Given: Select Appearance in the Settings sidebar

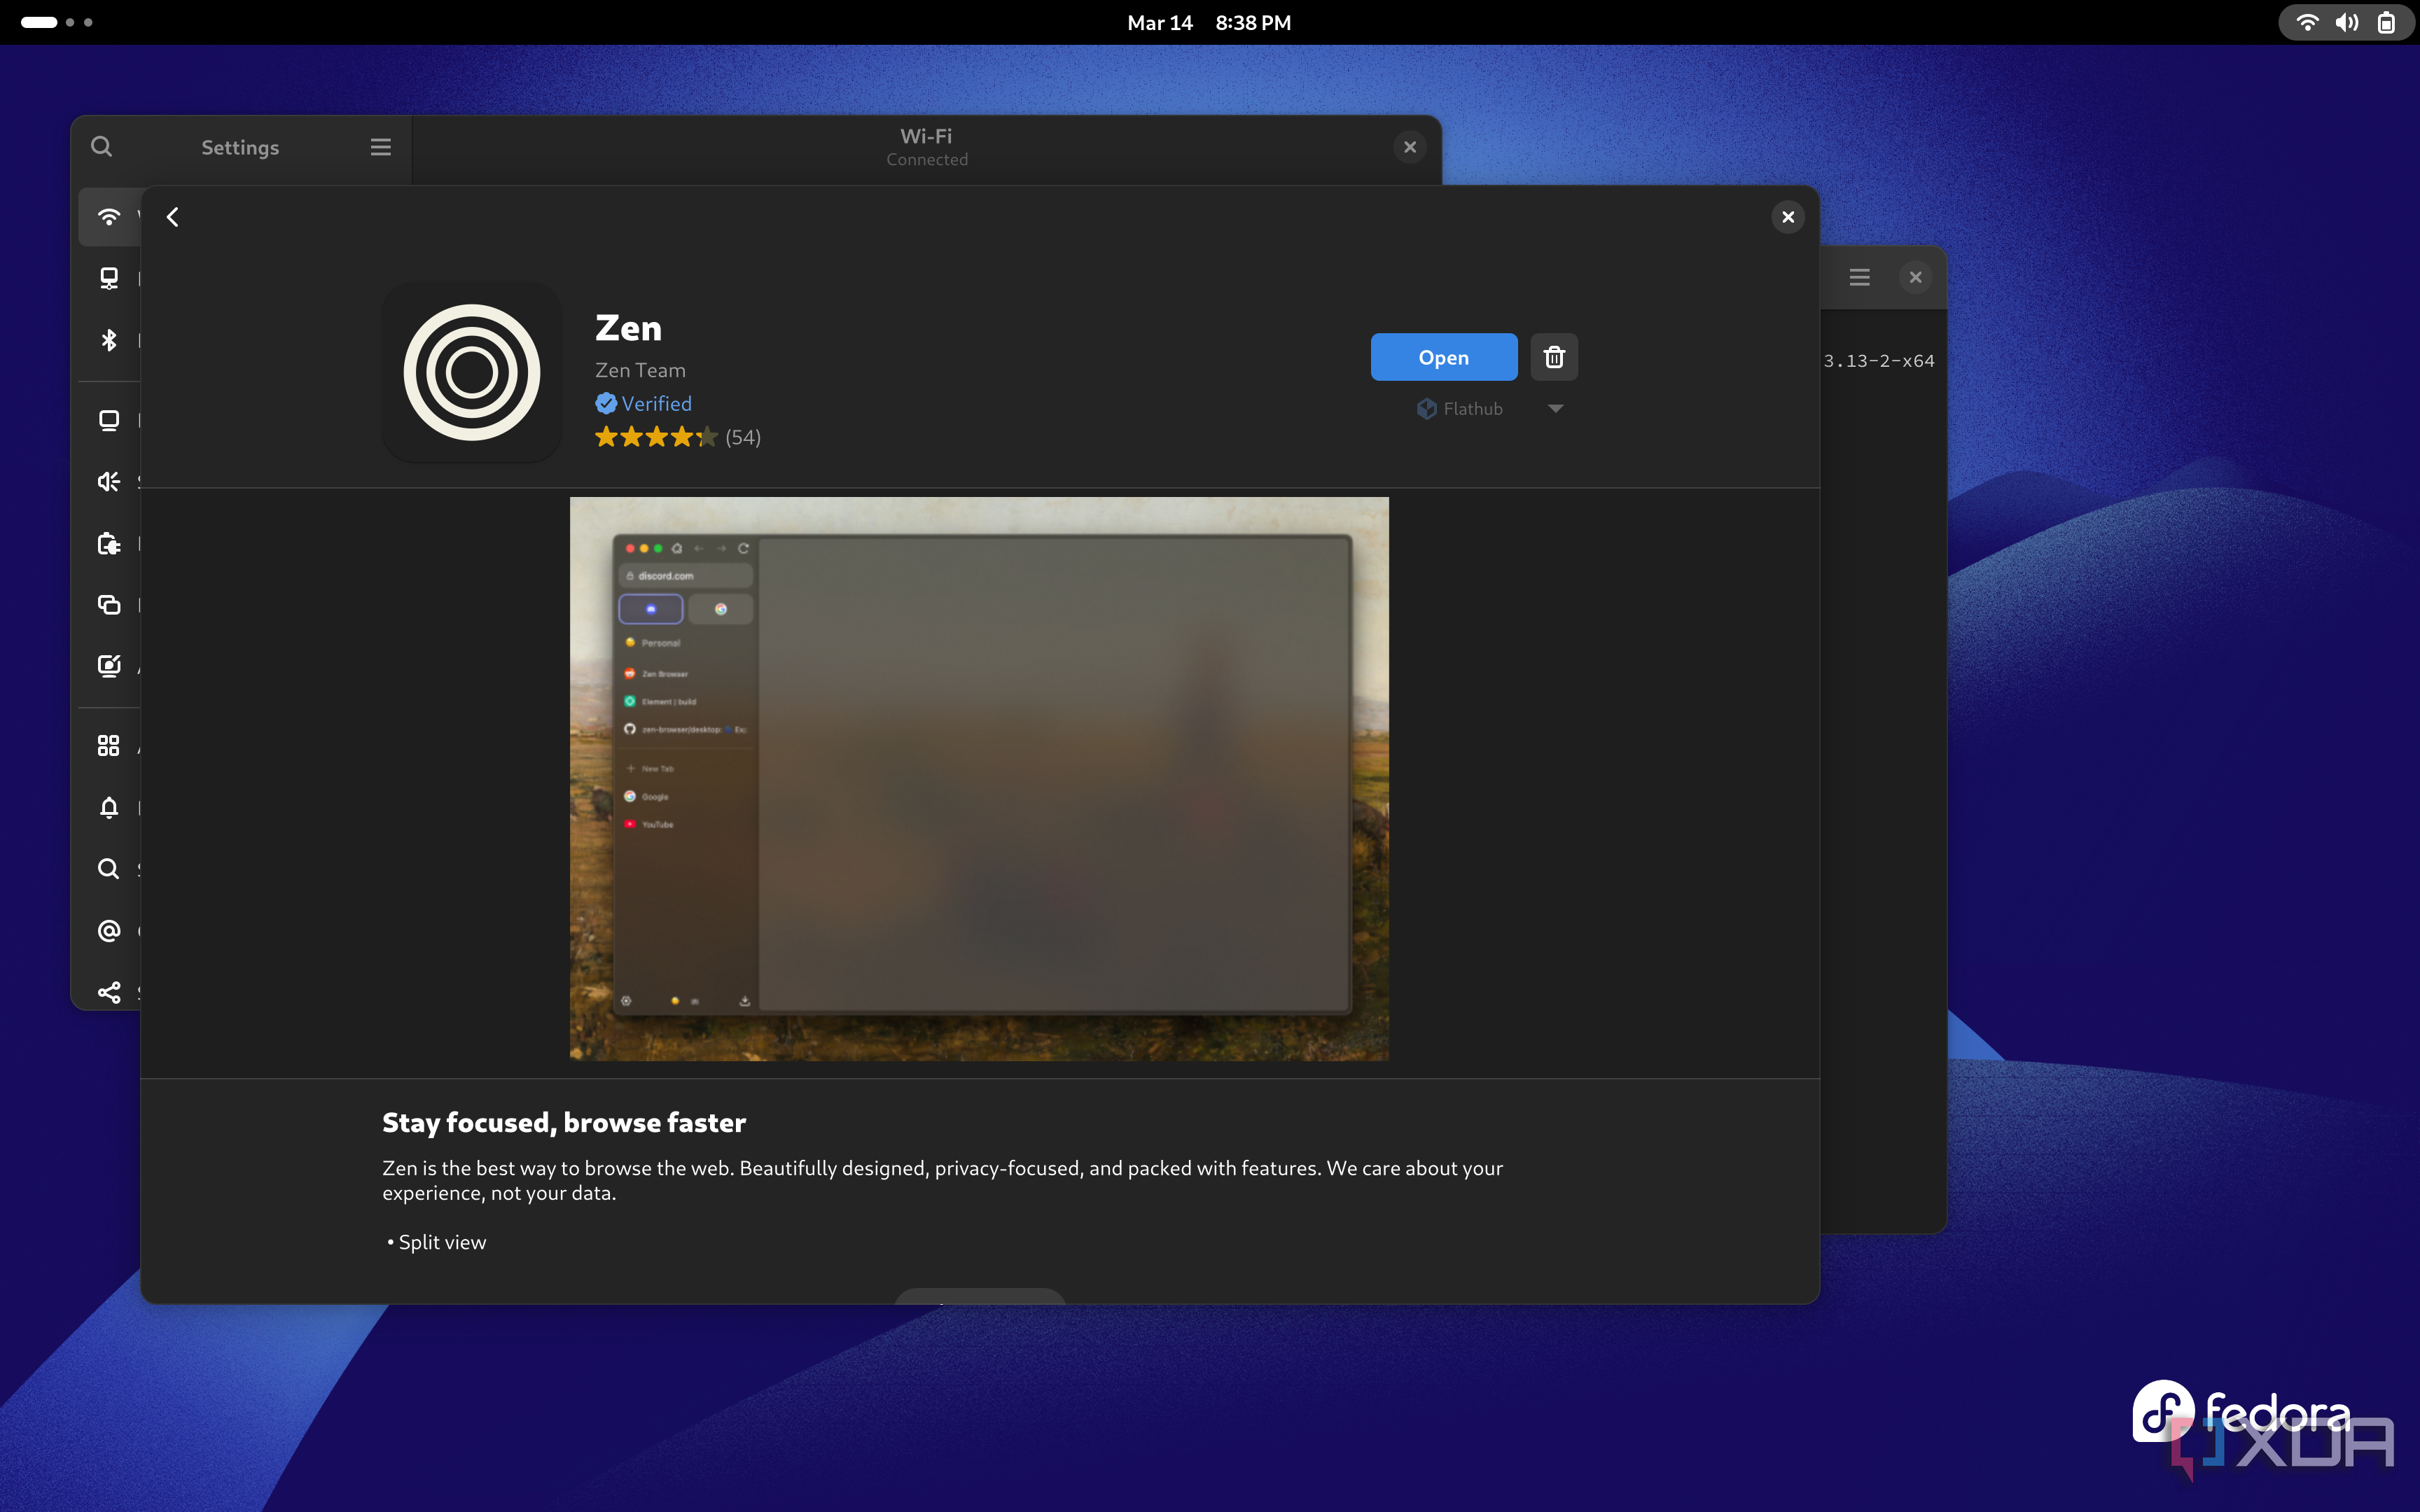Looking at the screenshot, I should click(x=109, y=666).
